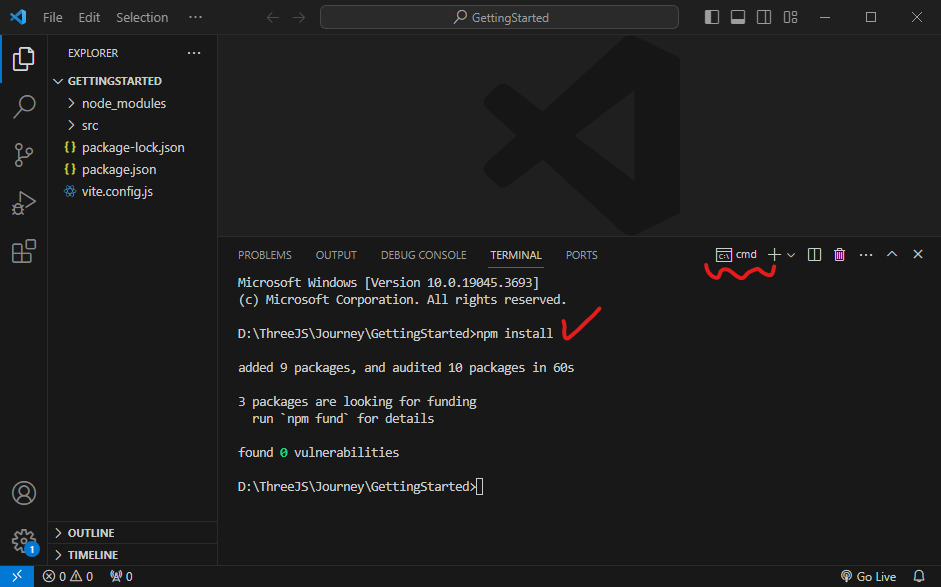Open errors and warnings status indicator
The image size is (941, 587).
pos(68,576)
